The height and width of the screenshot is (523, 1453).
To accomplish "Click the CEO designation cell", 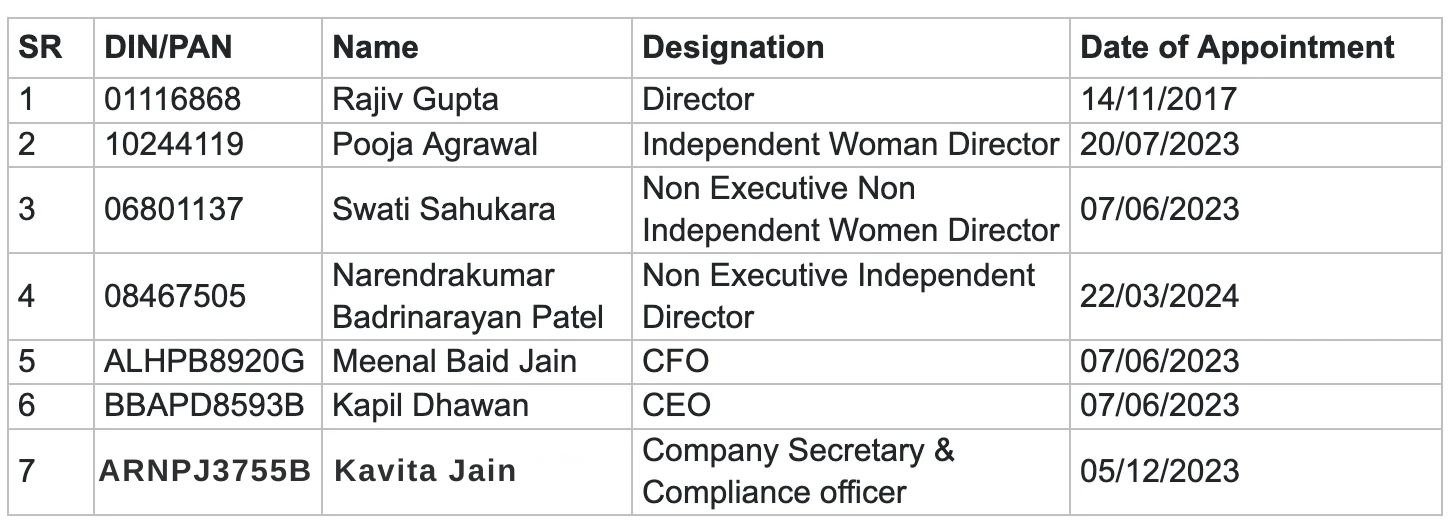I will pyautogui.click(x=676, y=405).
